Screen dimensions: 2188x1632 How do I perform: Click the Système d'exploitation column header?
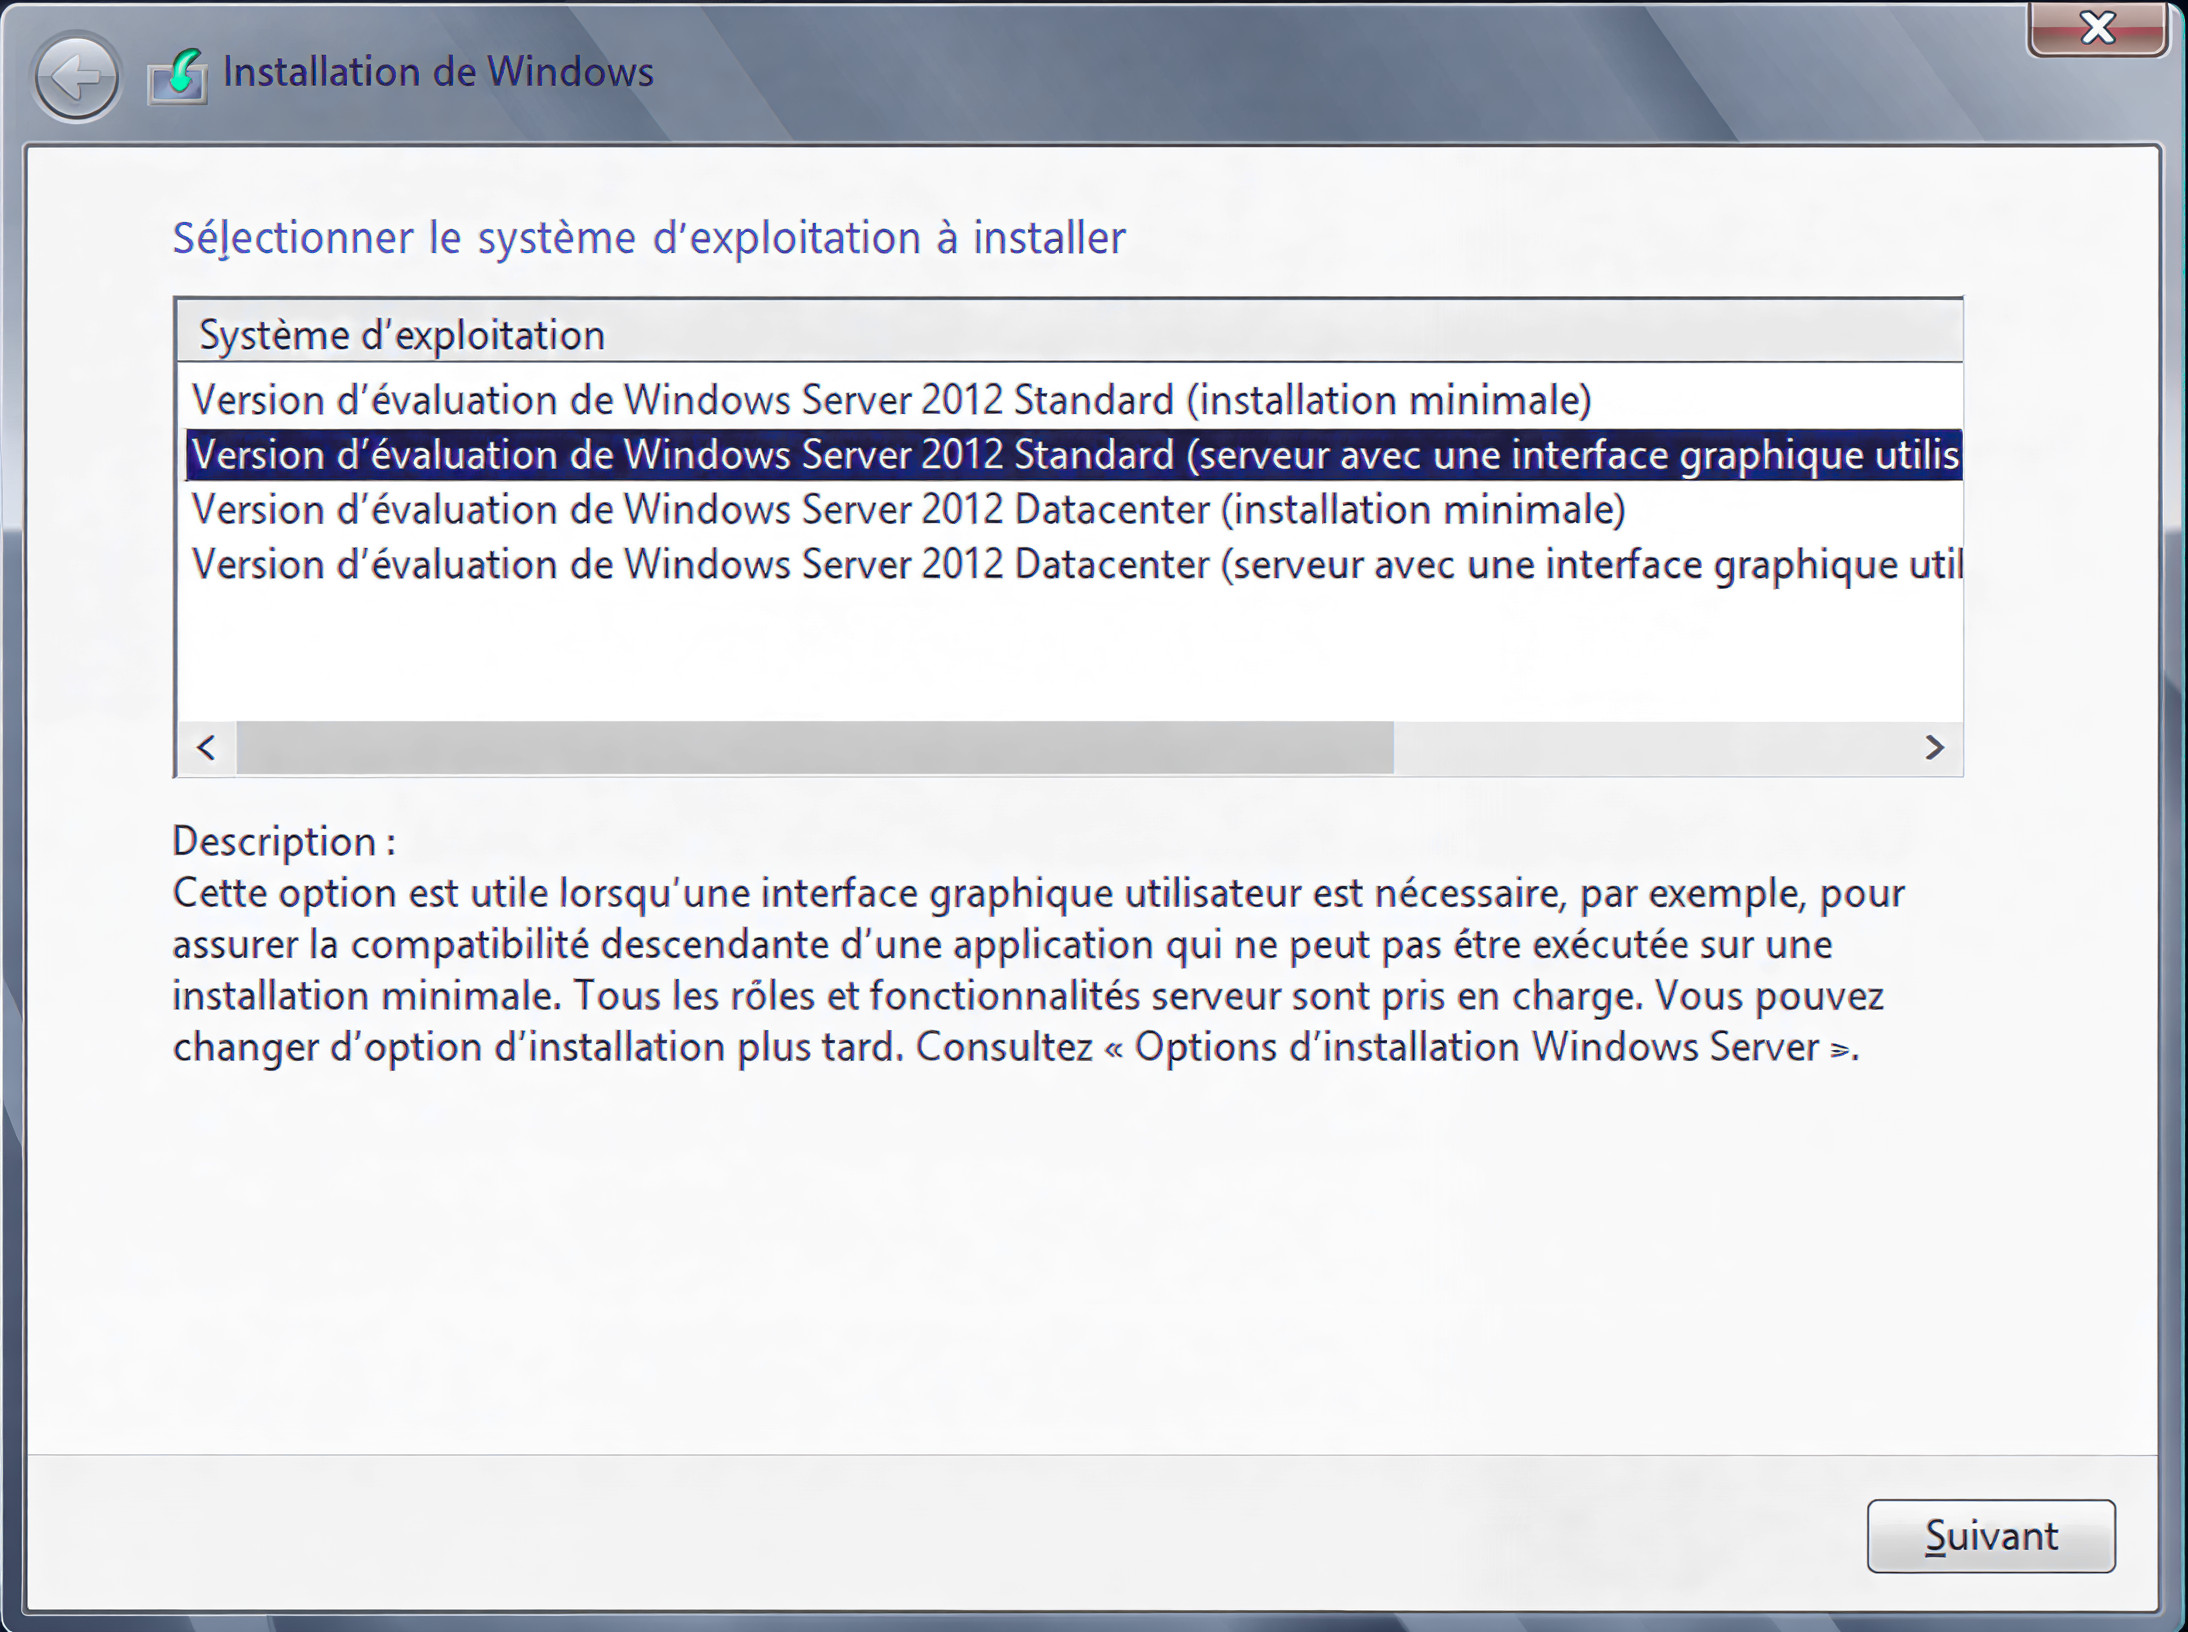[403, 334]
